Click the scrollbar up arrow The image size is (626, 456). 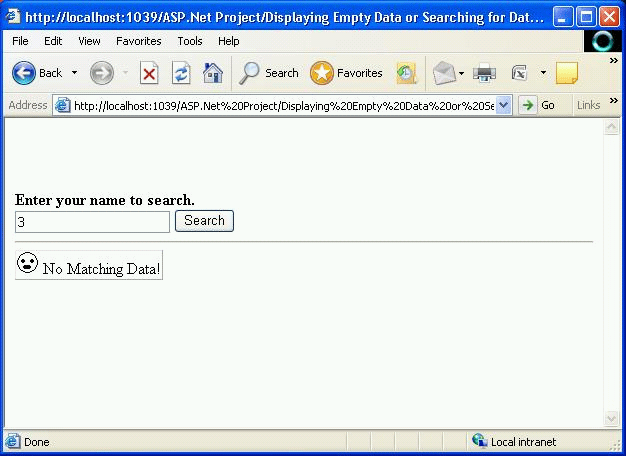611,127
